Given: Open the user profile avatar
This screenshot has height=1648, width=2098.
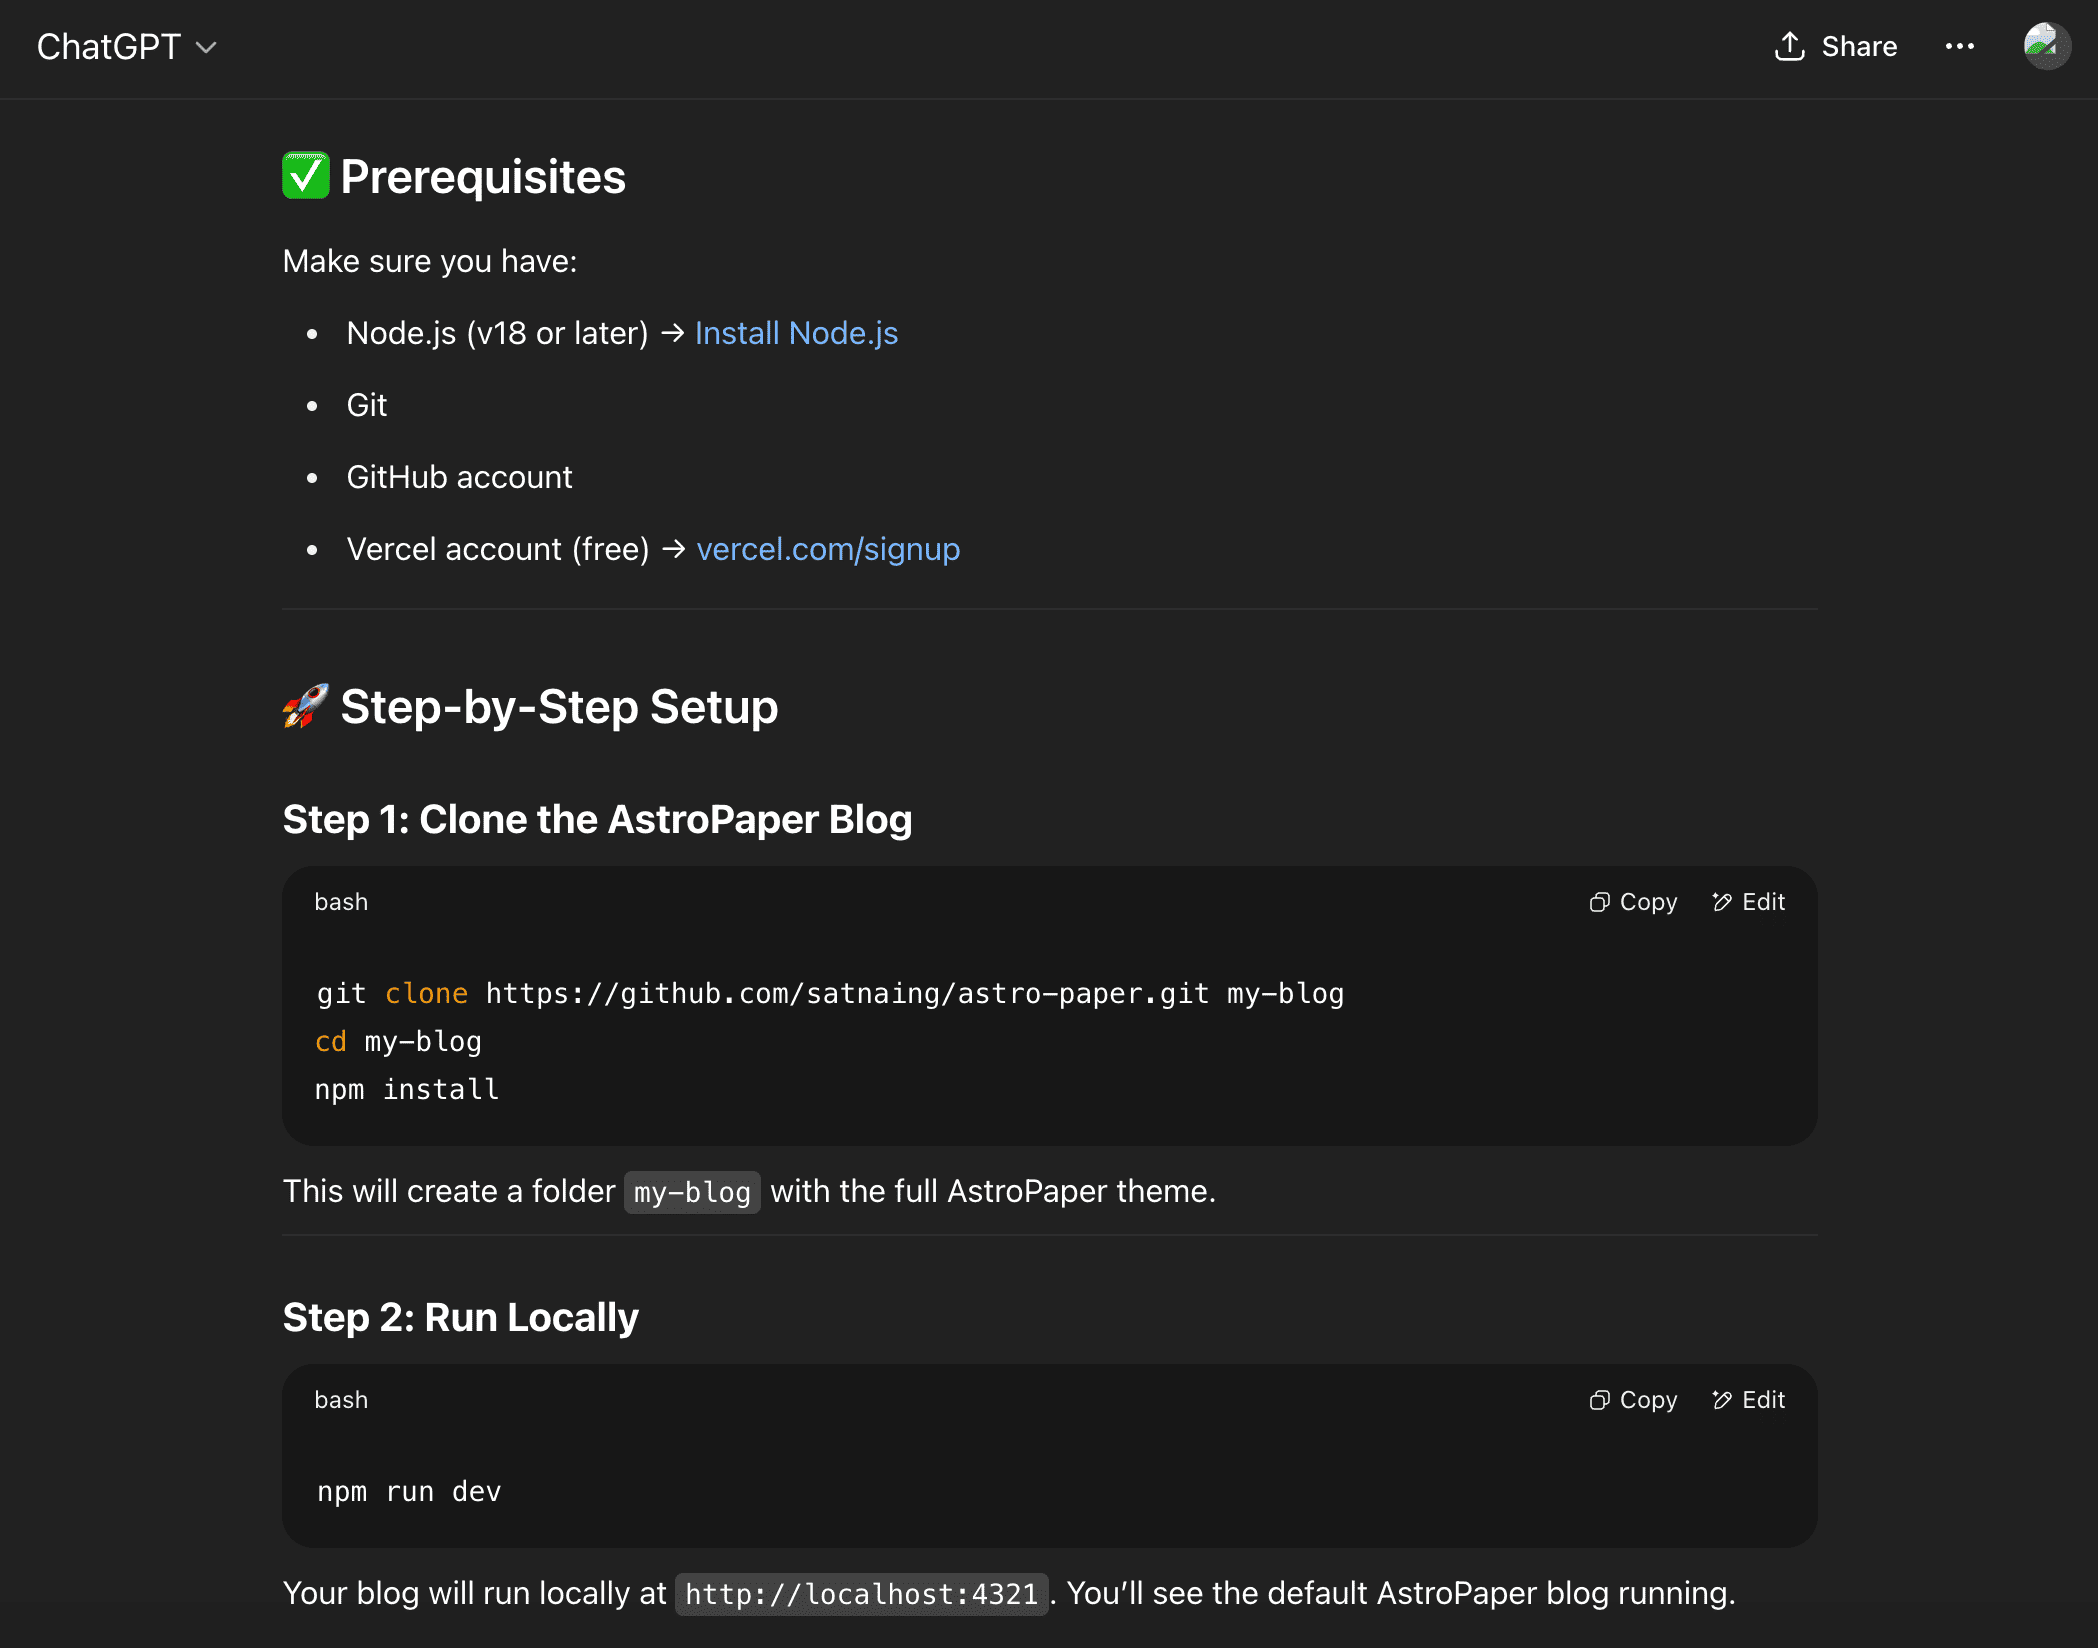Looking at the screenshot, I should click(x=2046, y=46).
